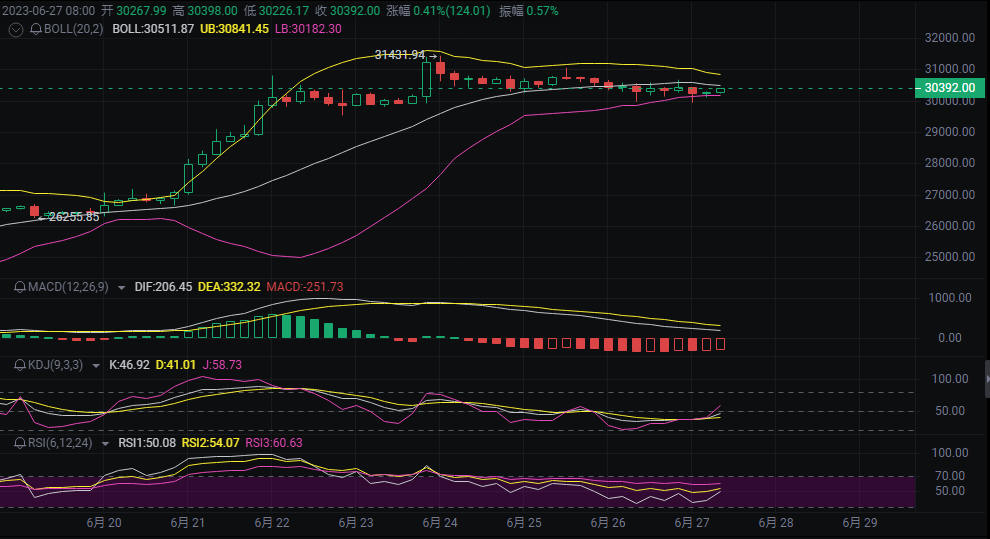This screenshot has width=990, height=539.
Task: Open the MACD indicator dropdown arrow
Action: coord(121,288)
